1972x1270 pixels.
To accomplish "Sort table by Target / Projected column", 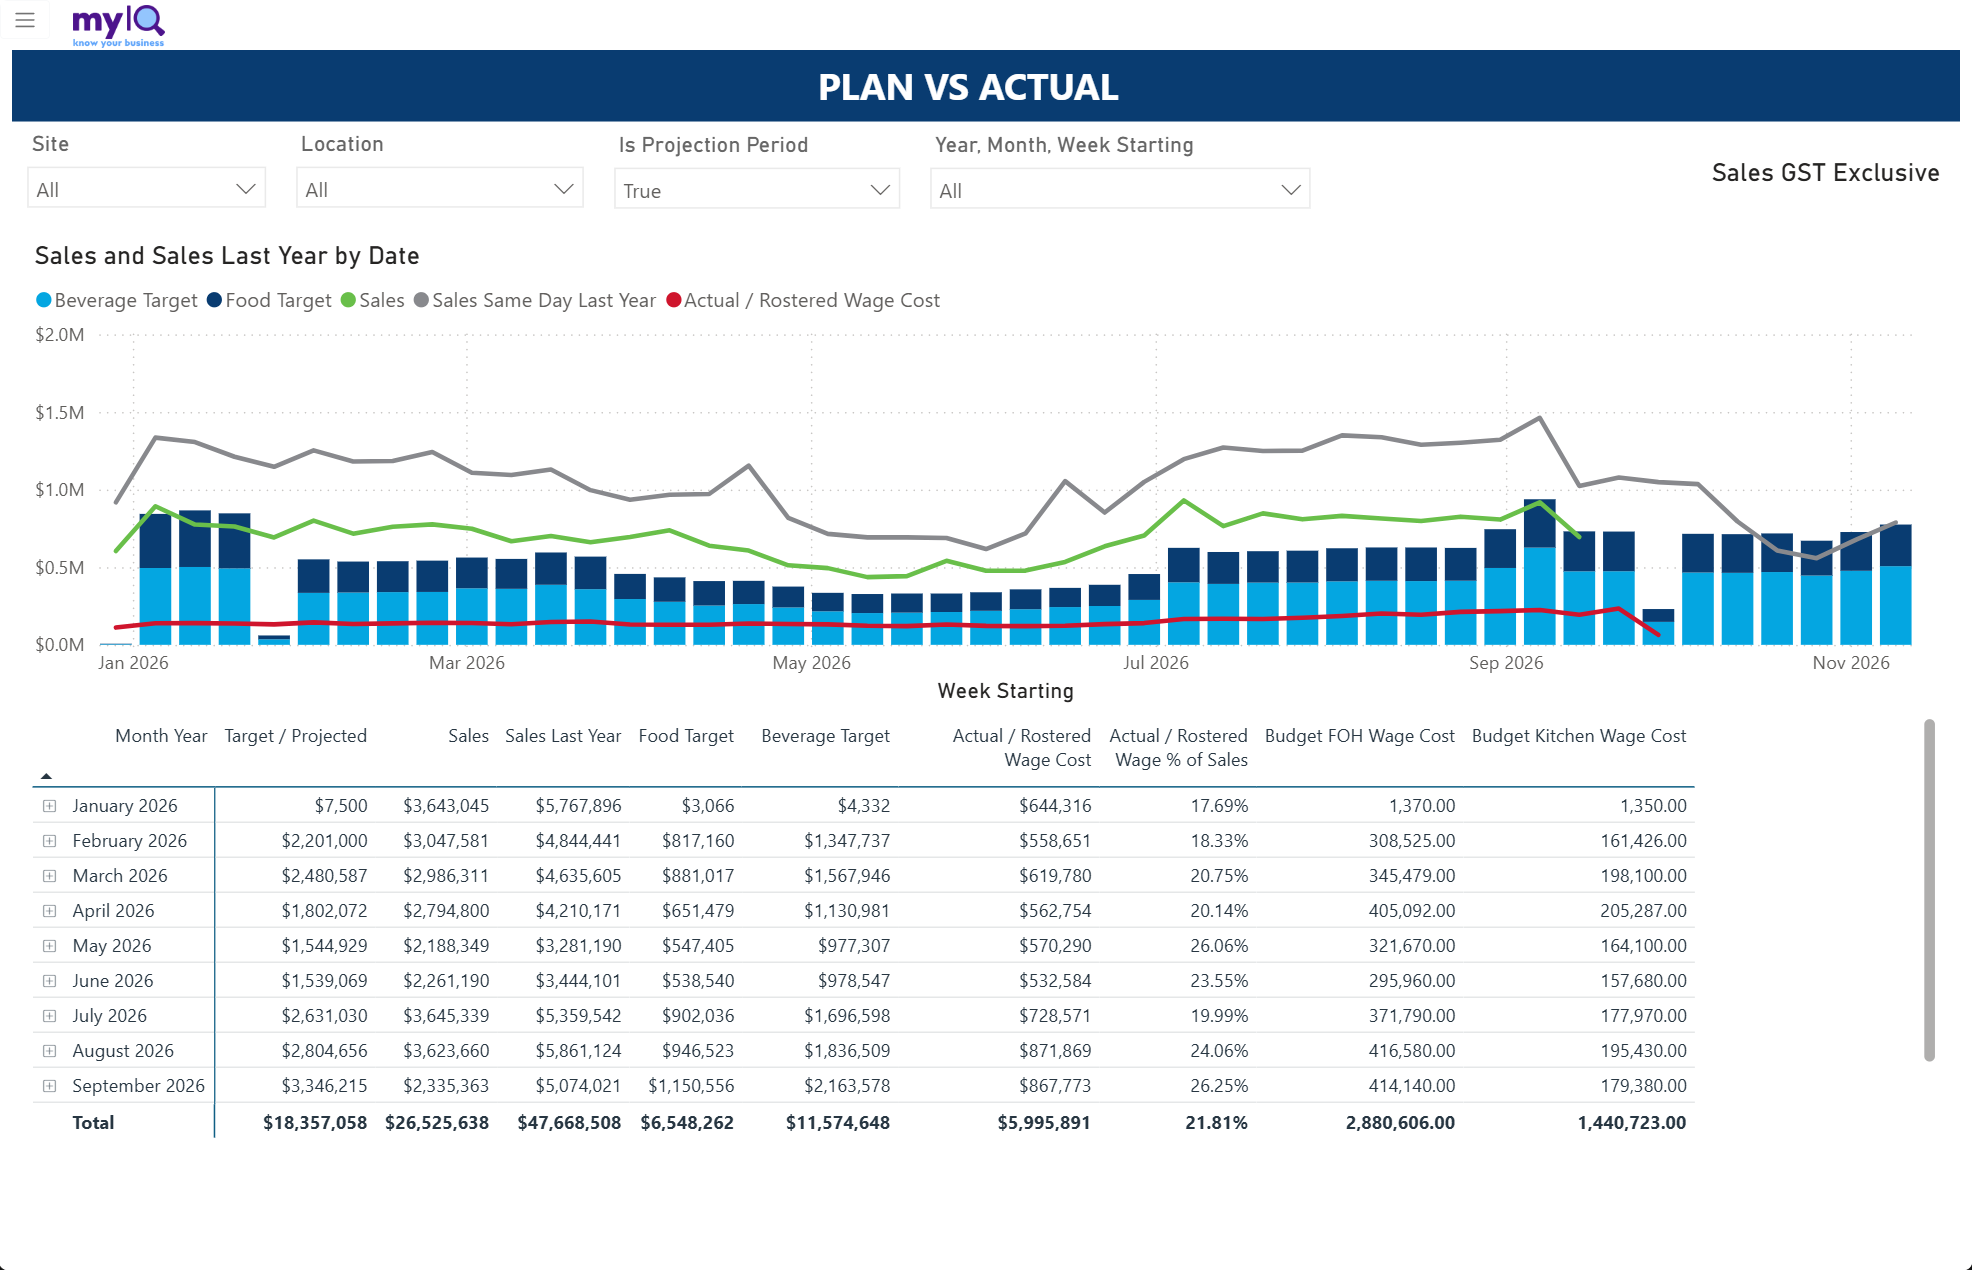I will point(295,736).
